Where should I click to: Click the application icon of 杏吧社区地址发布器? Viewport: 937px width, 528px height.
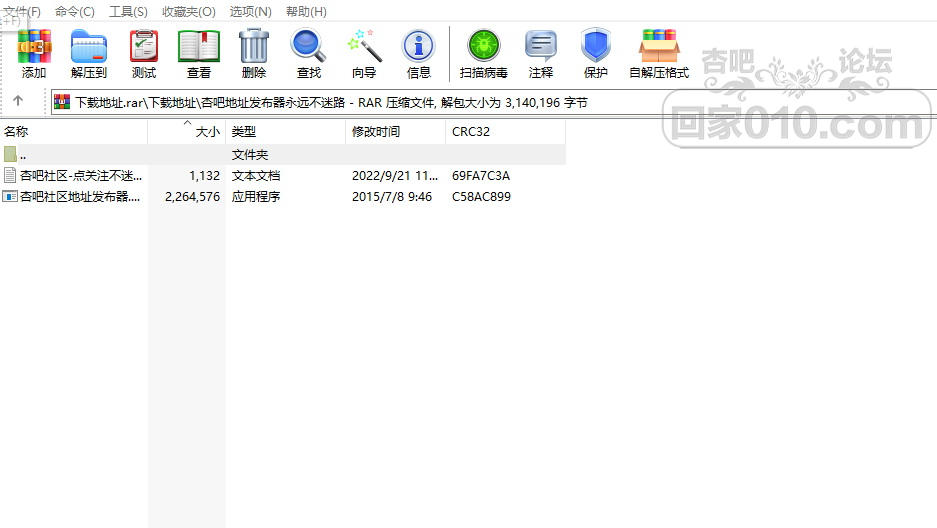pyautogui.click(x=10, y=196)
